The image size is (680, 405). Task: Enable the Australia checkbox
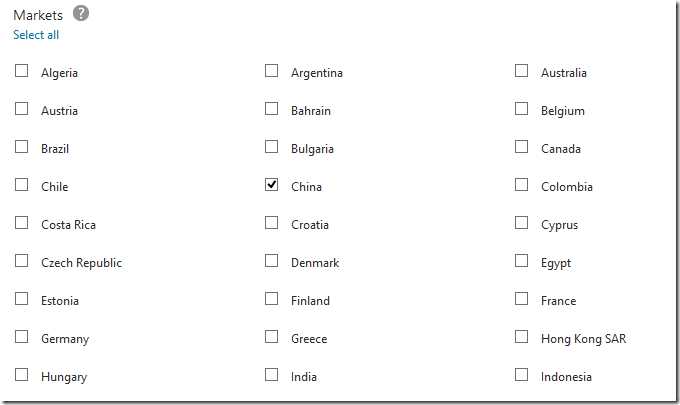(x=522, y=71)
